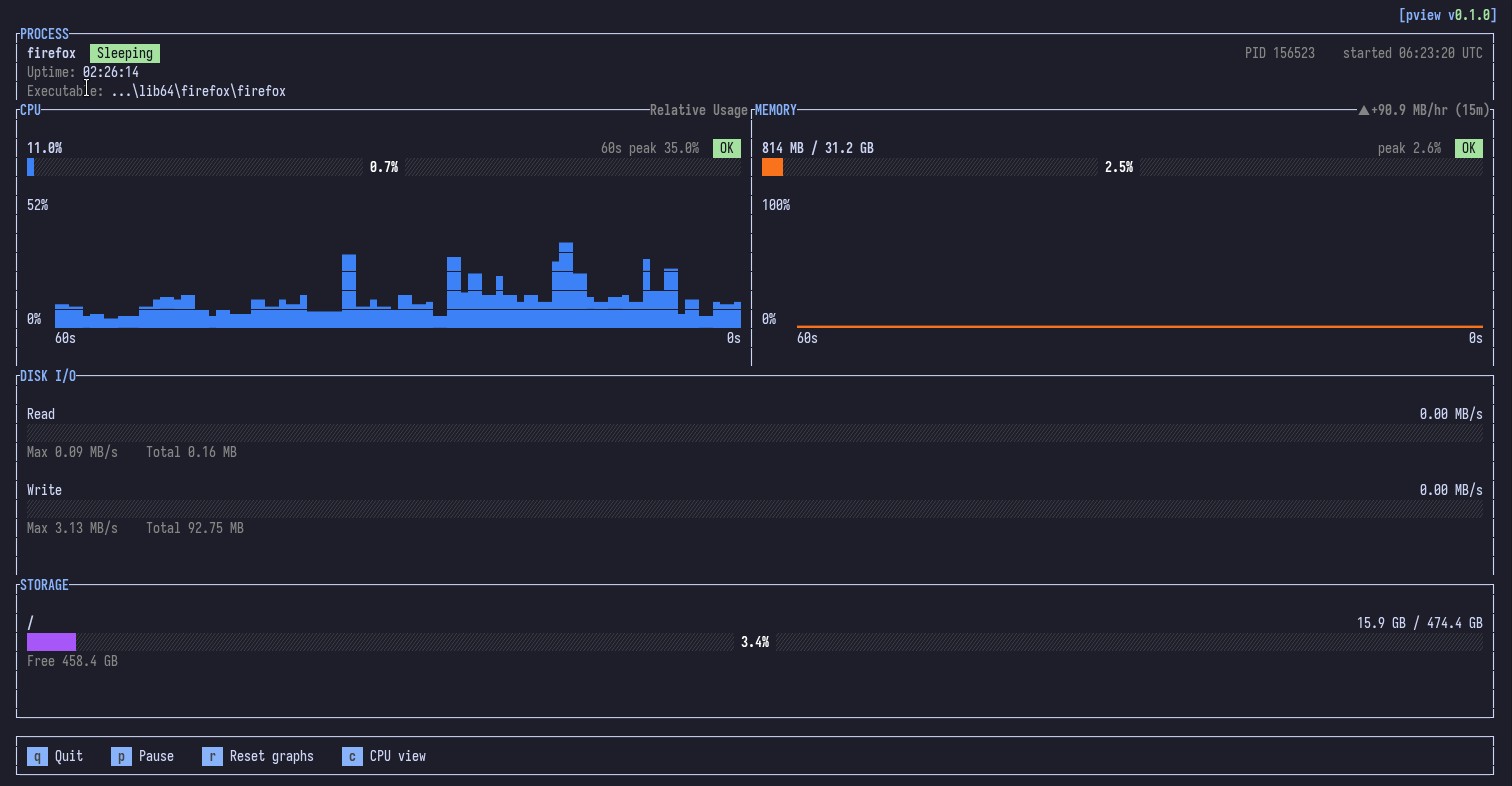Click the +90.9 MB/hr (15m) rate

(x=1430, y=110)
